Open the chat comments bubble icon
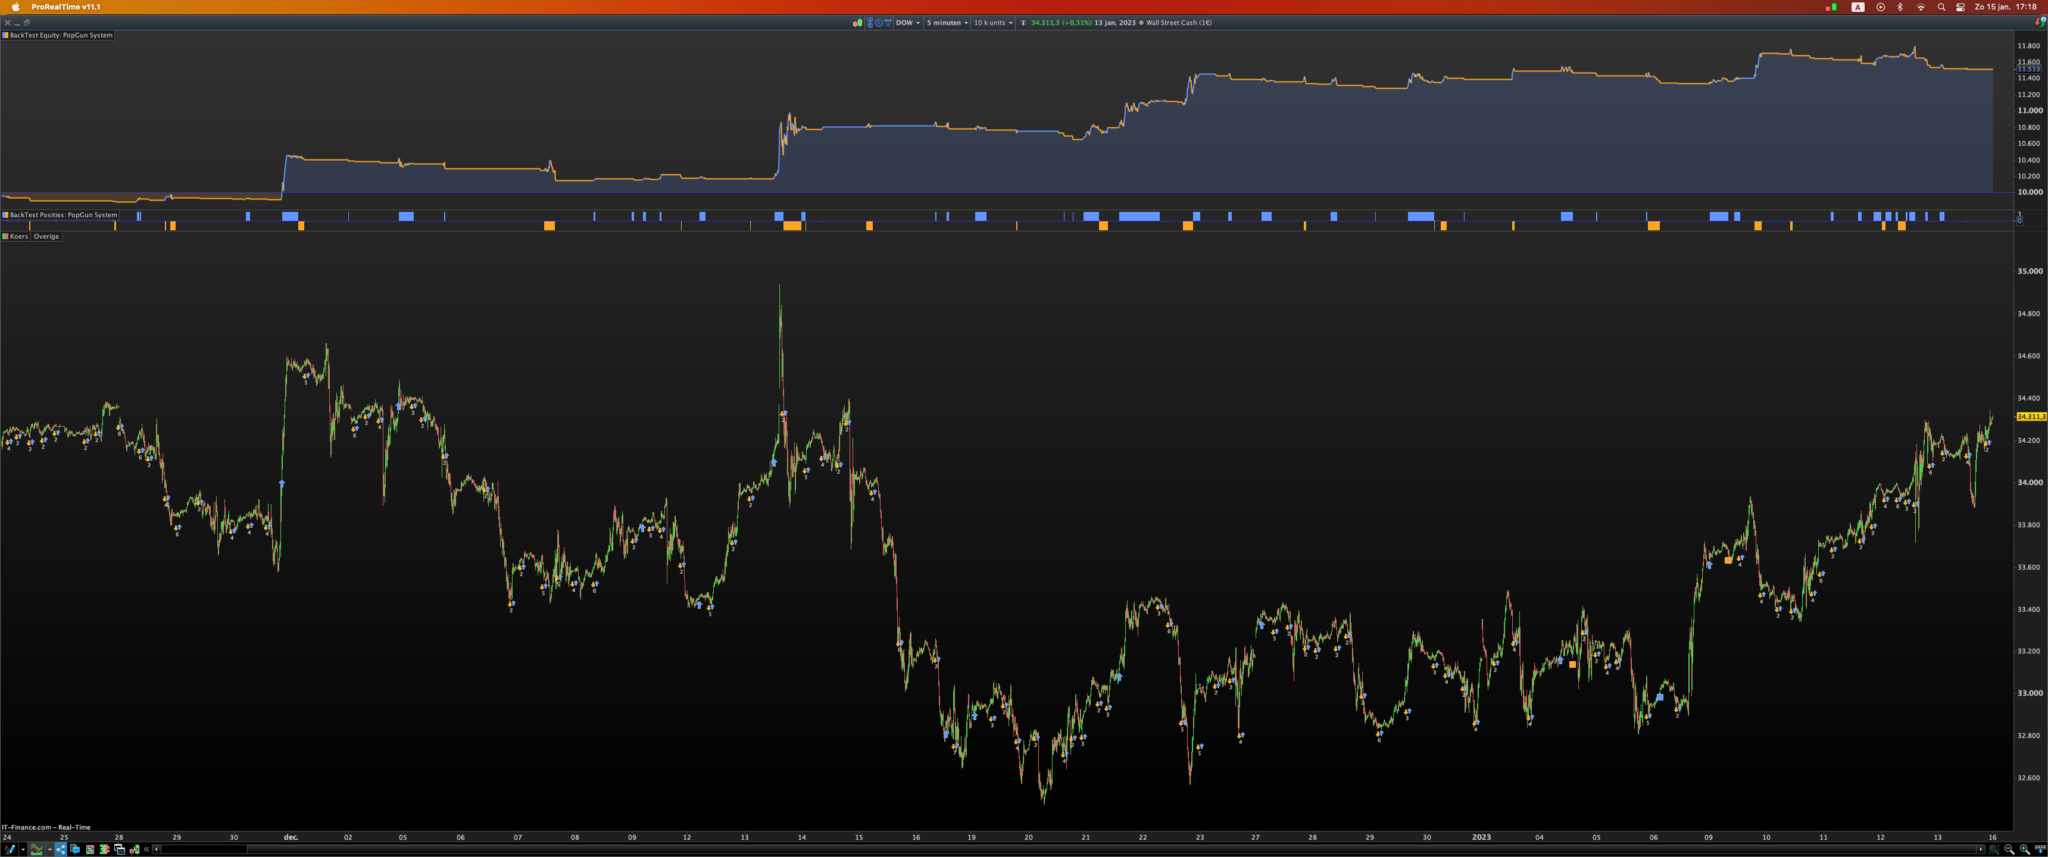 click(75, 849)
